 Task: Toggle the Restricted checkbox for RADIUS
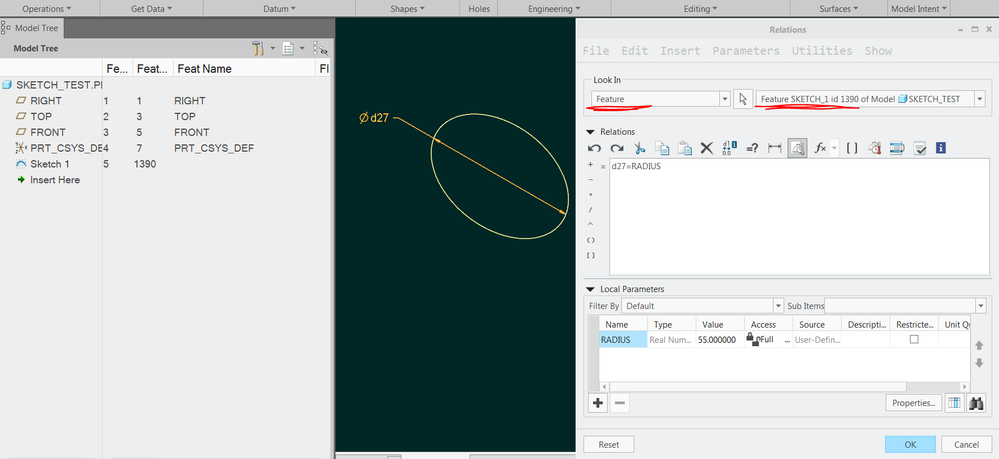[x=914, y=340]
